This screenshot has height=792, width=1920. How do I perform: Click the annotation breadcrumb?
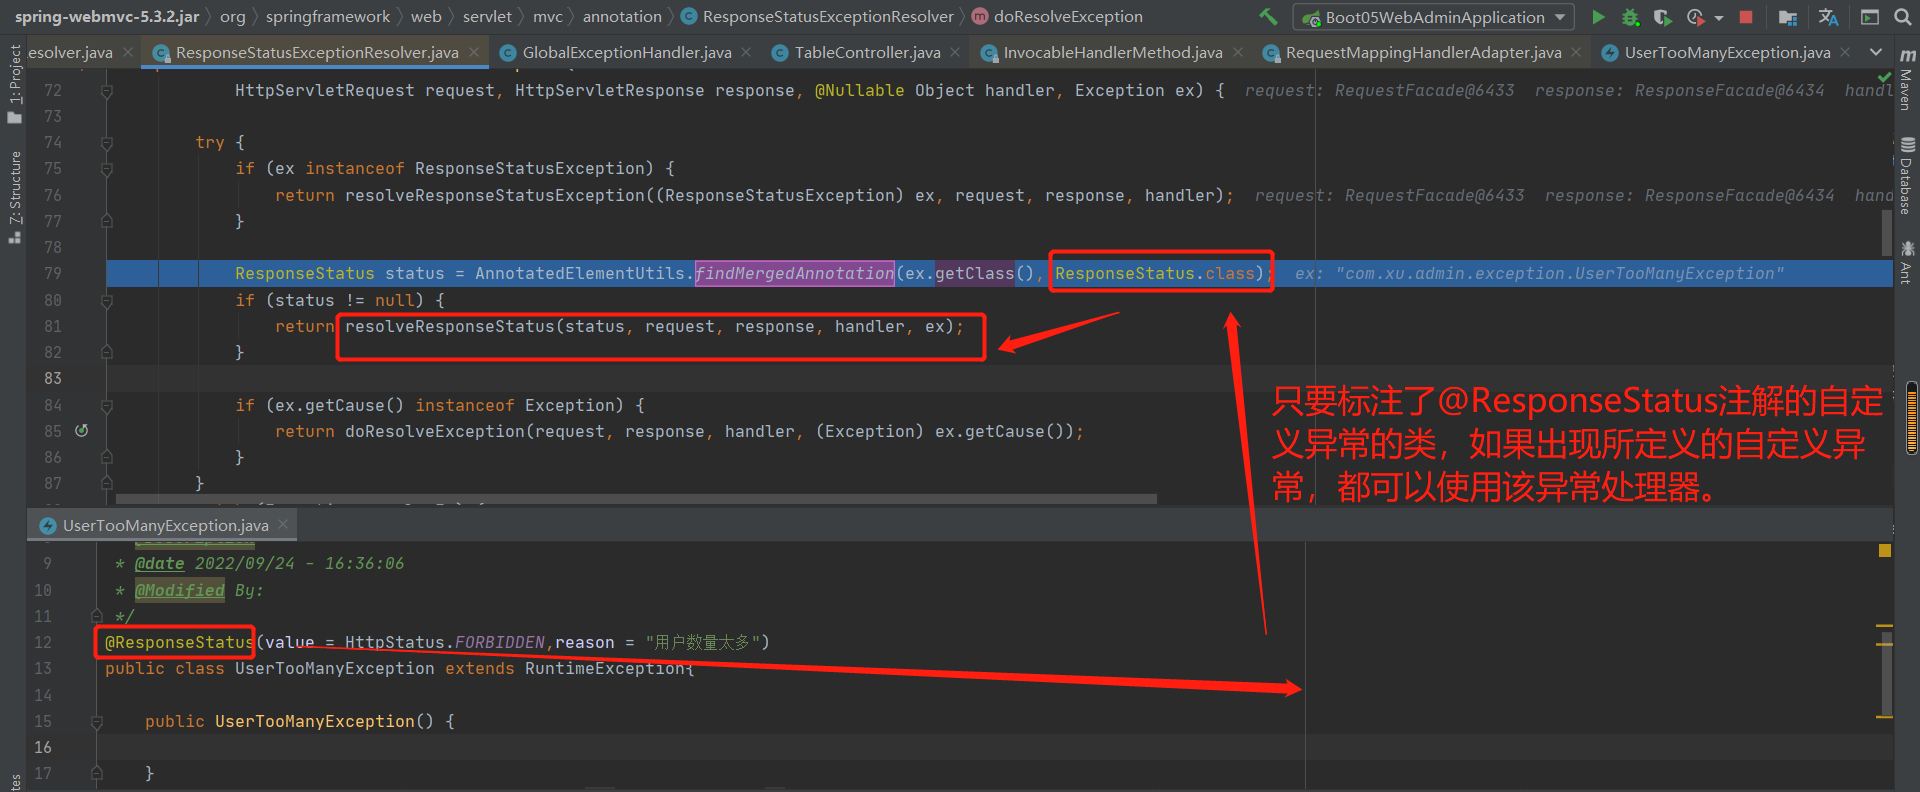622,17
